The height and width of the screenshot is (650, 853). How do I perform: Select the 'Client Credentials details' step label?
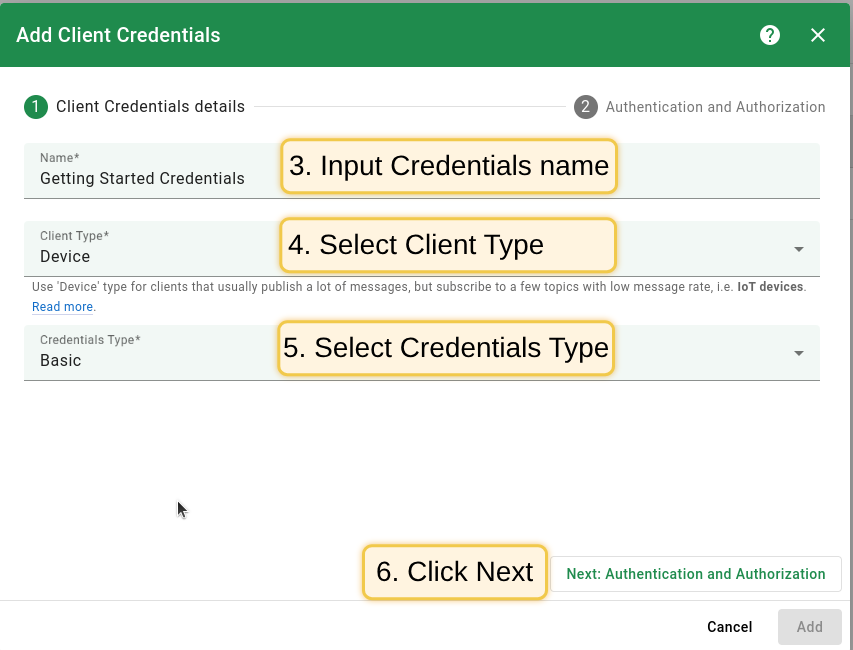[x=150, y=107]
